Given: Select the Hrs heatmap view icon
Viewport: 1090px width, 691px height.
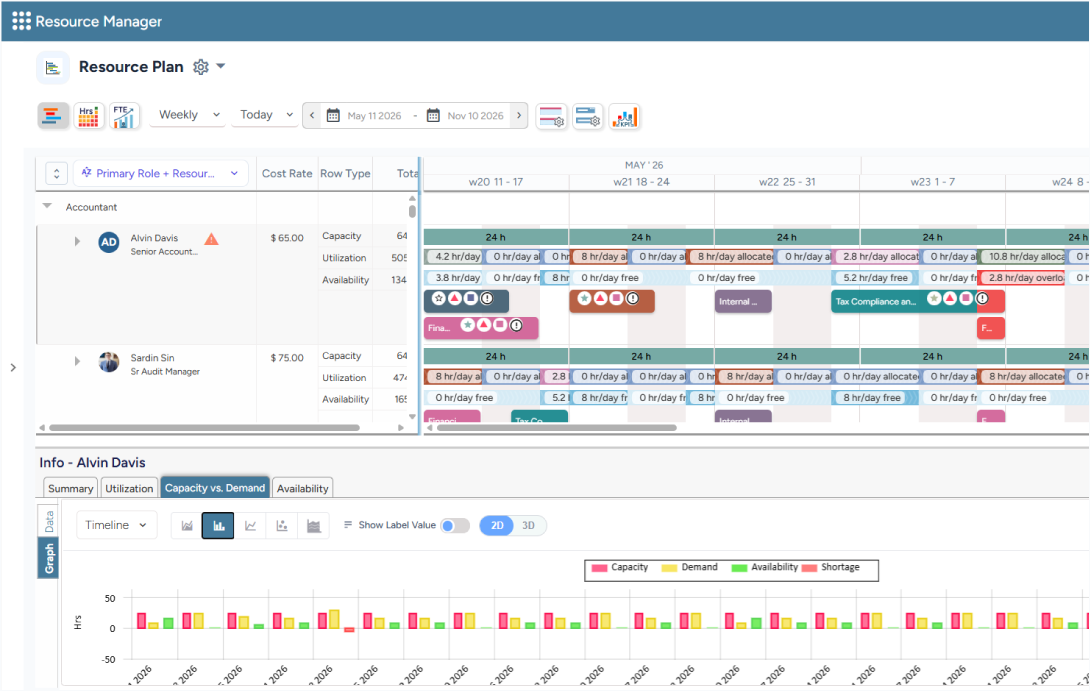Looking at the screenshot, I should (88, 115).
